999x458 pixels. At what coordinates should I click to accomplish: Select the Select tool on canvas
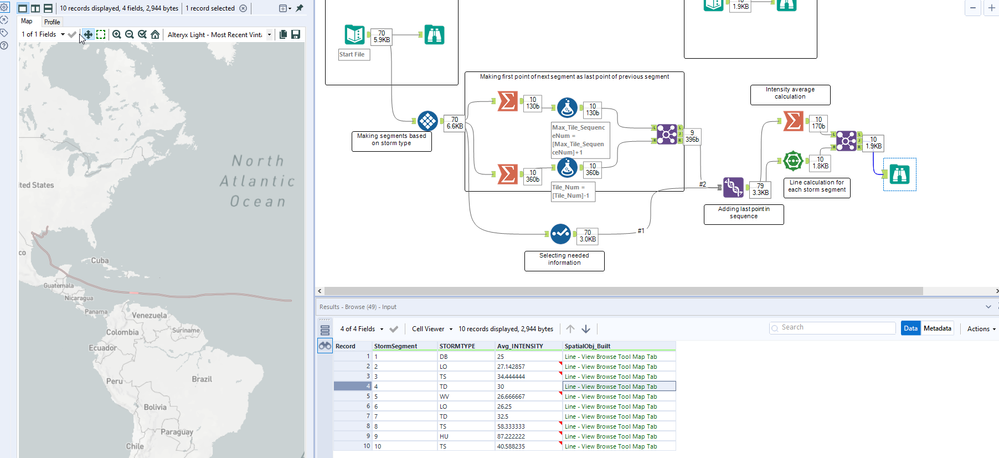(560, 234)
